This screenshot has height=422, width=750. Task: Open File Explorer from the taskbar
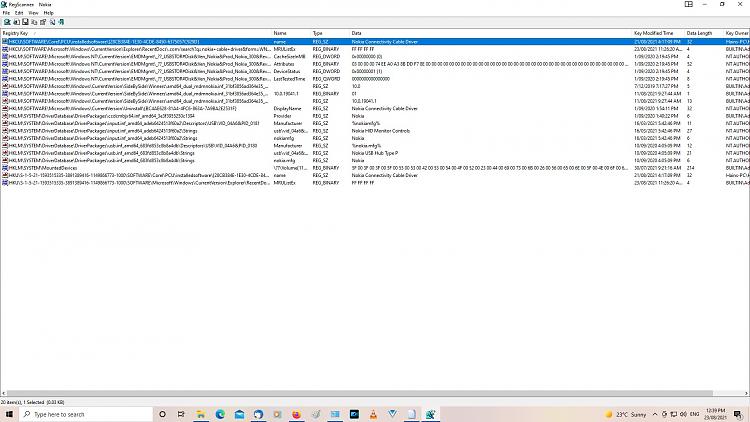pos(201,414)
